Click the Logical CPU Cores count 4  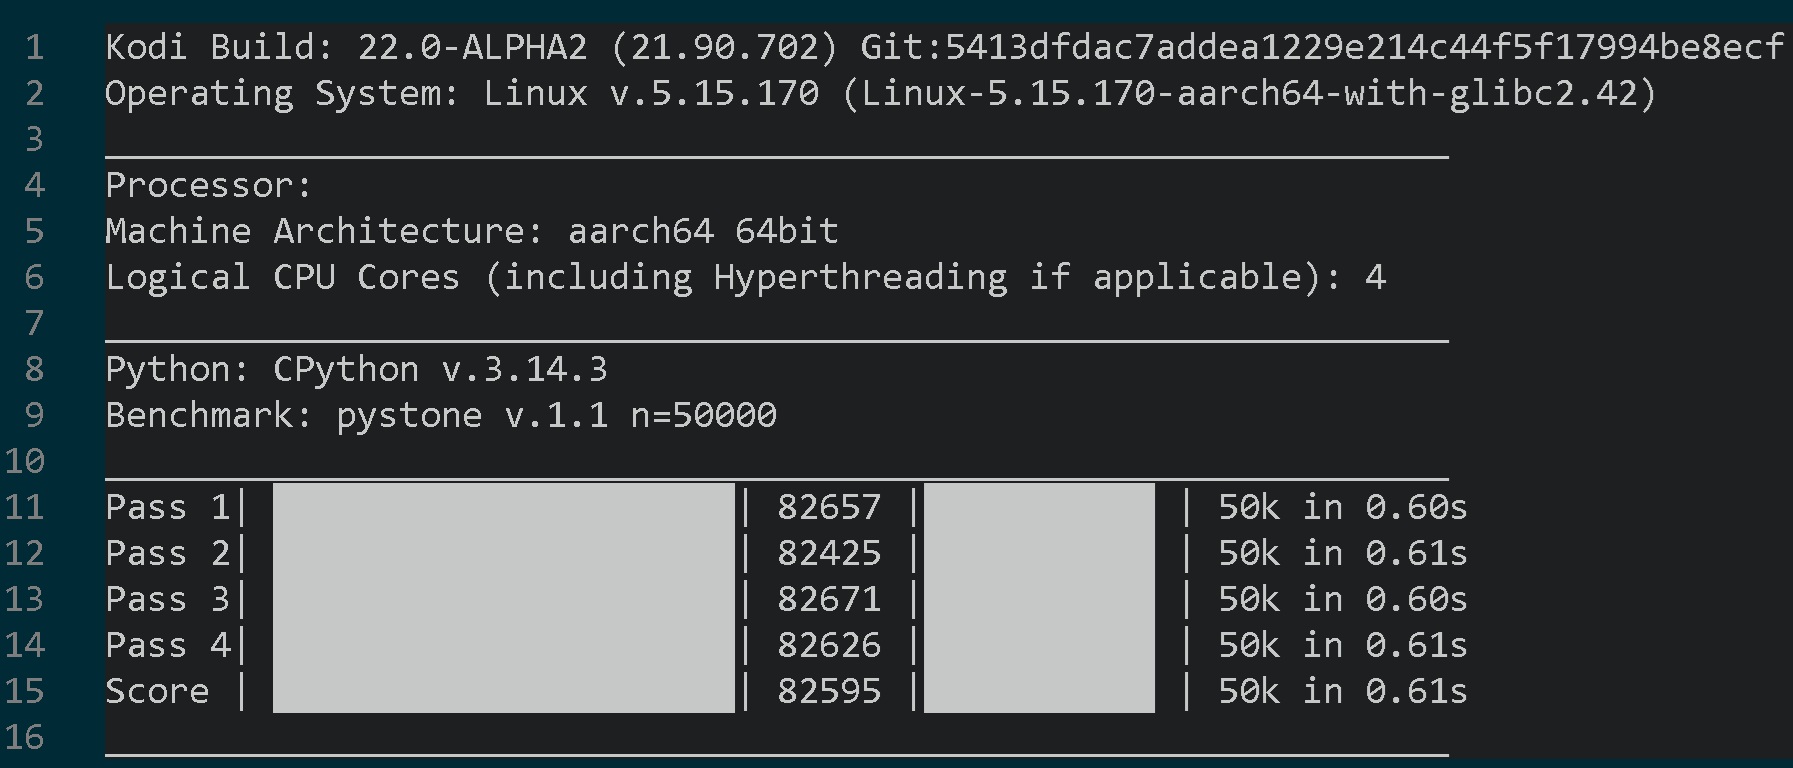[x=1375, y=277]
